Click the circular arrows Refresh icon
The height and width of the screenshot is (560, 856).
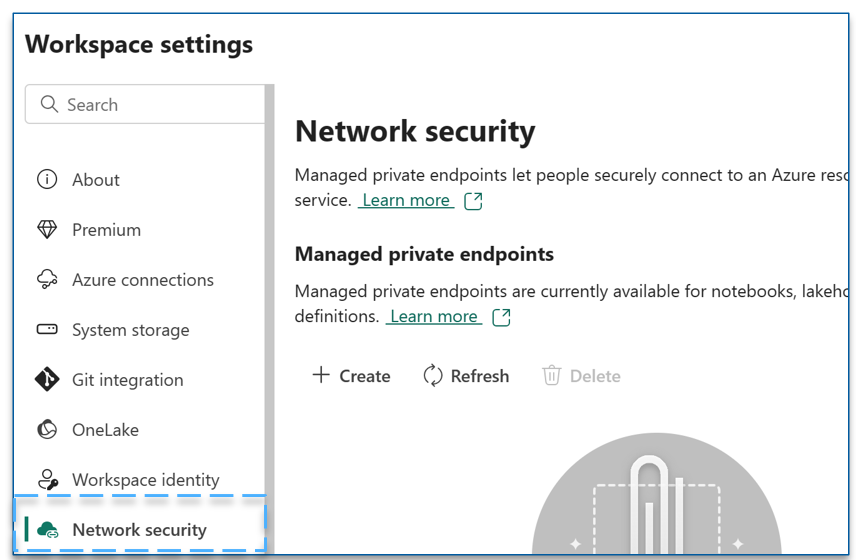pyautogui.click(x=433, y=376)
